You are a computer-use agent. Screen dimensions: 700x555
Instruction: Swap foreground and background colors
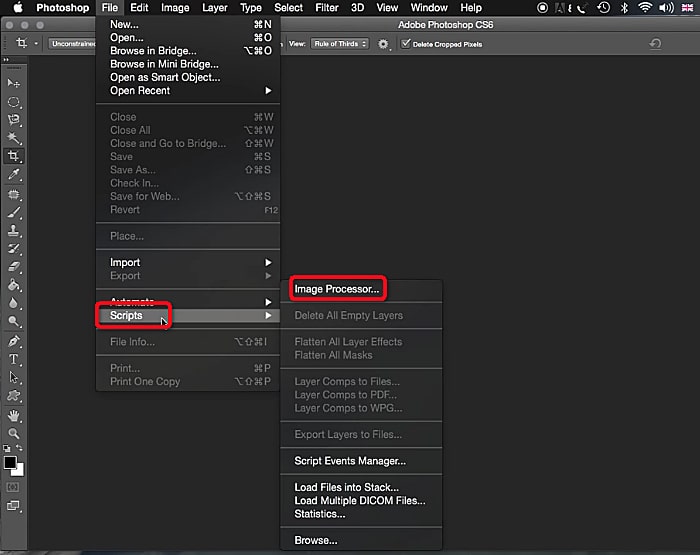pos(19,447)
